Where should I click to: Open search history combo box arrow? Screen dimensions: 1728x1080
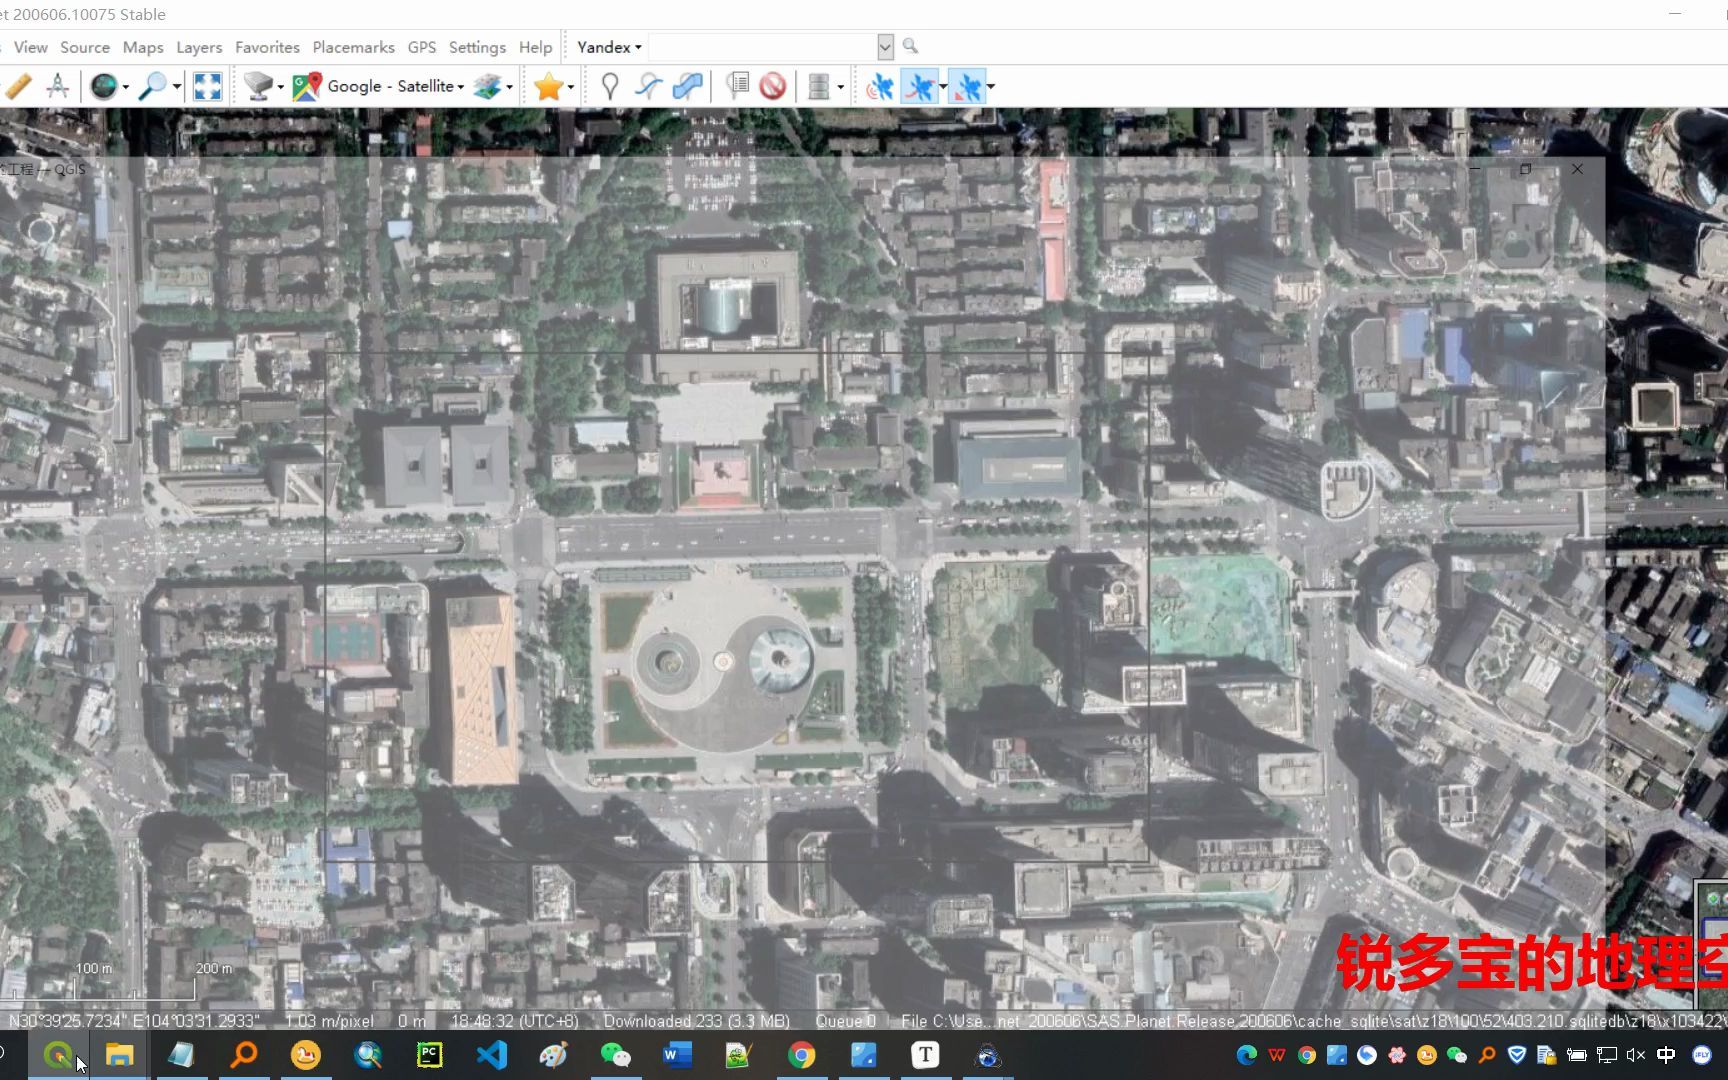pyautogui.click(x=885, y=47)
